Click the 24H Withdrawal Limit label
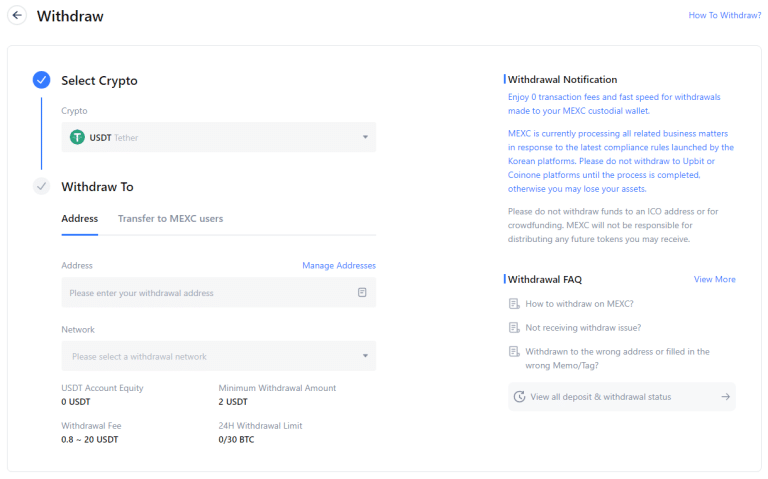The height and width of the screenshot is (479, 768). click(x=260, y=426)
